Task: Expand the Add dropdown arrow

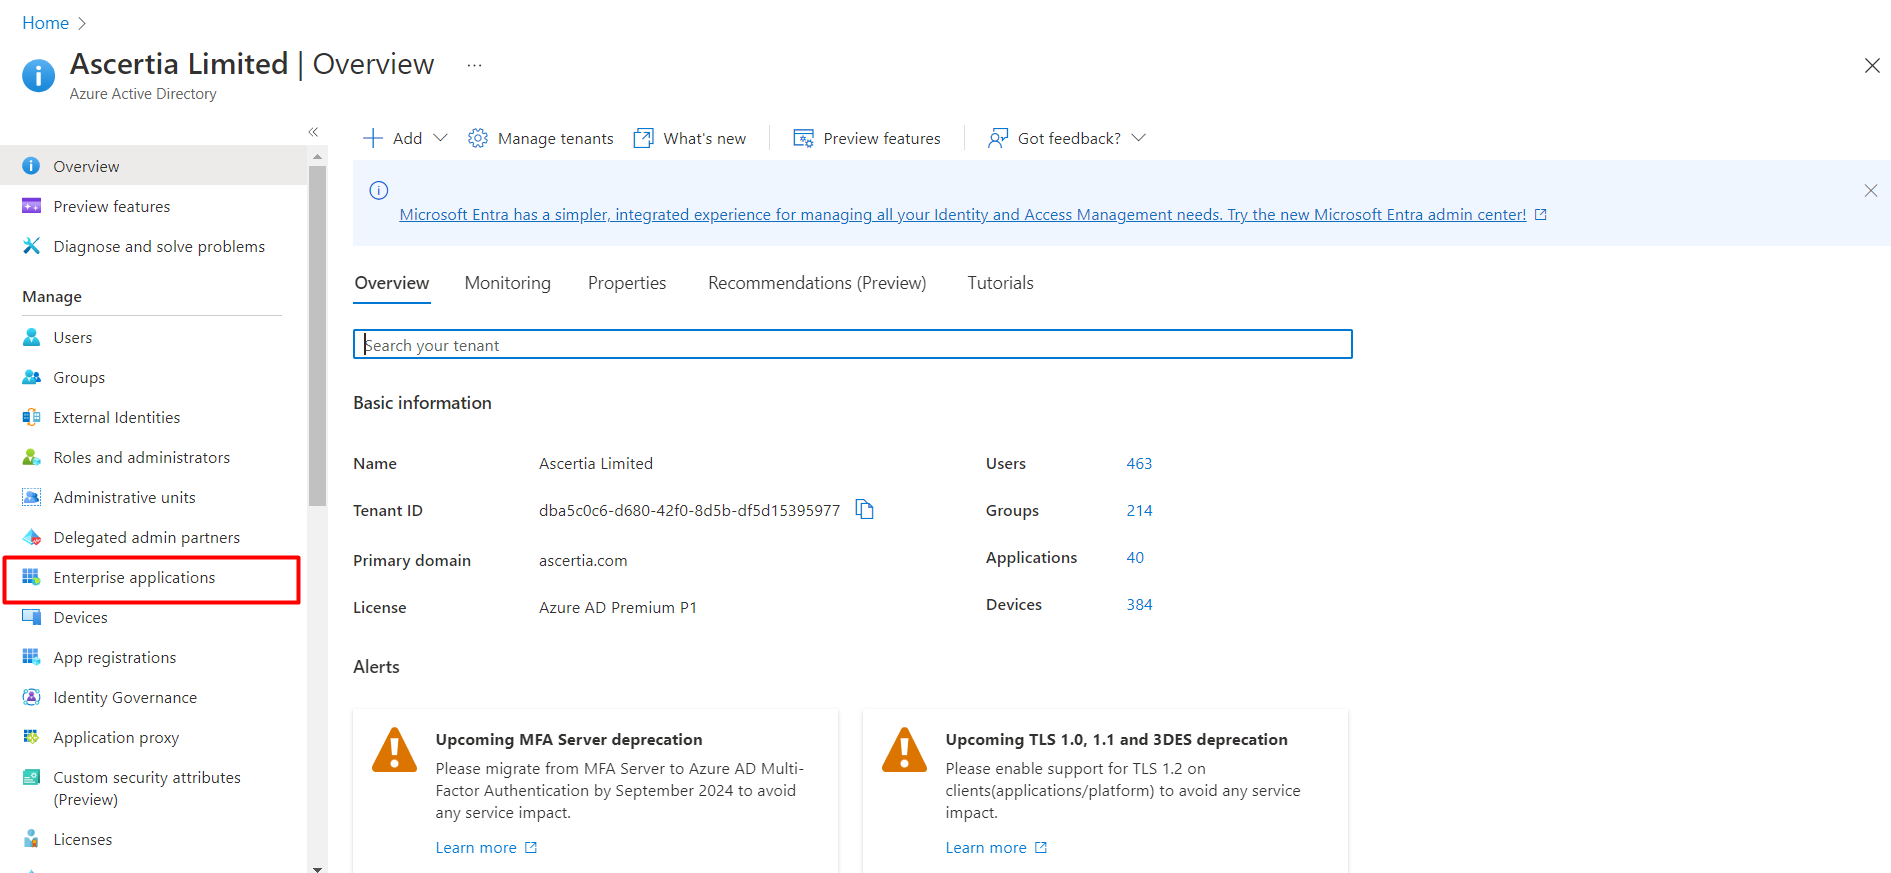Action: (440, 138)
